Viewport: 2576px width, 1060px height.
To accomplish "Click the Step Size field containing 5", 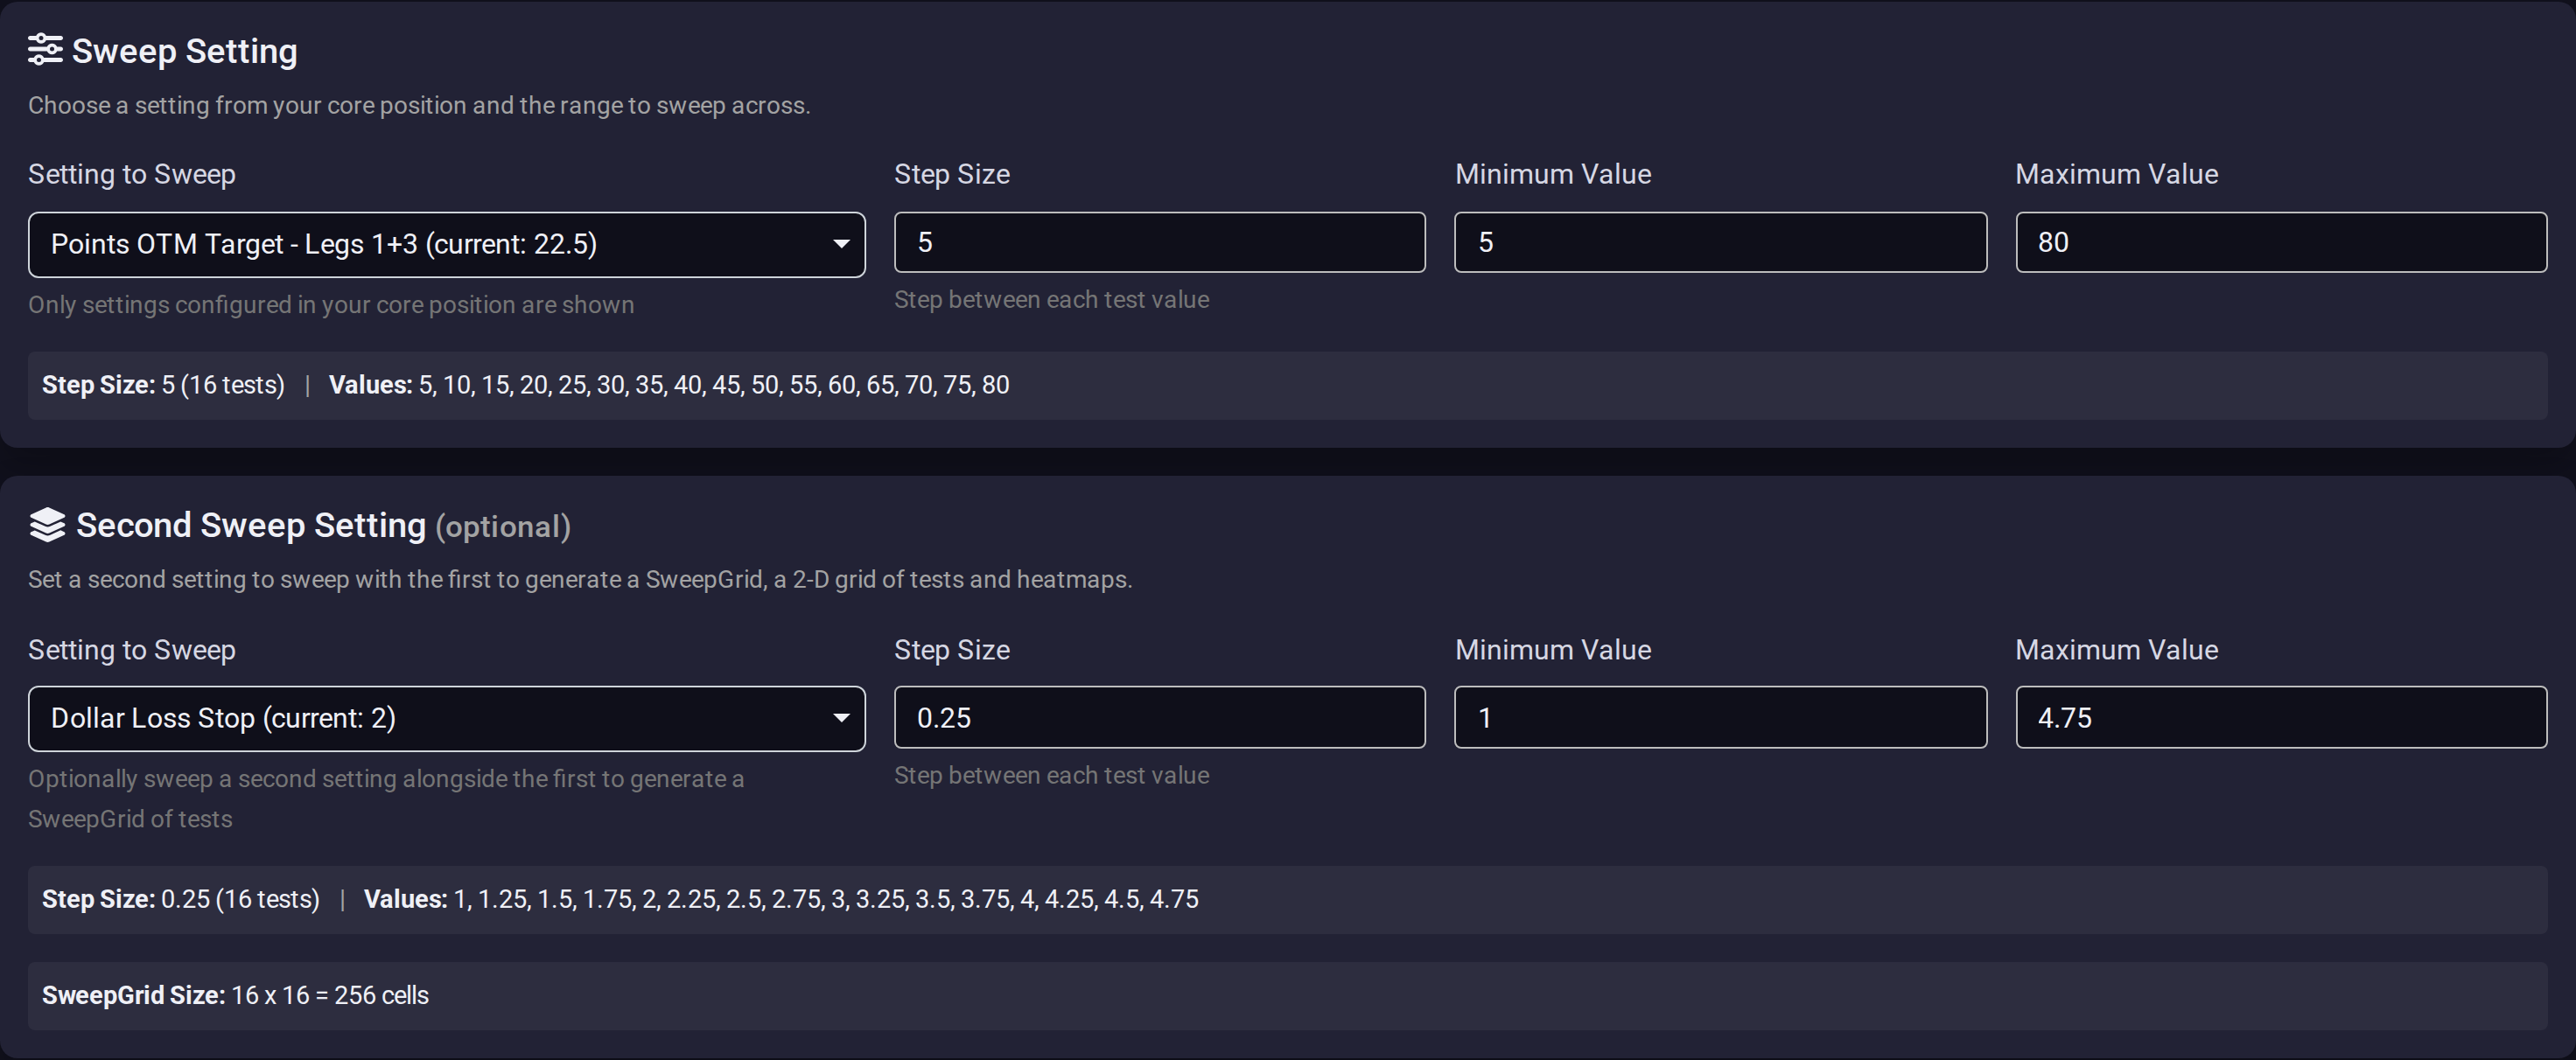I will click(1159, 242).
